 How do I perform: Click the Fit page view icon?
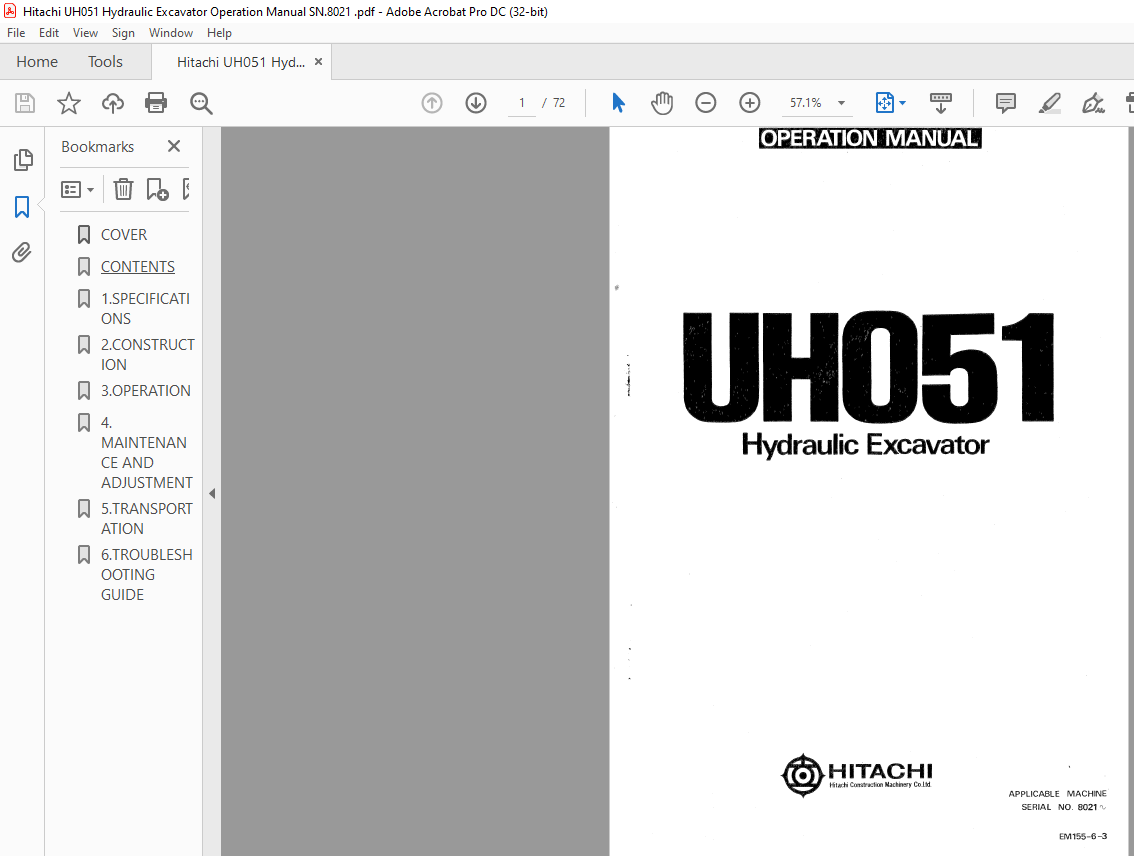point(884,103)
